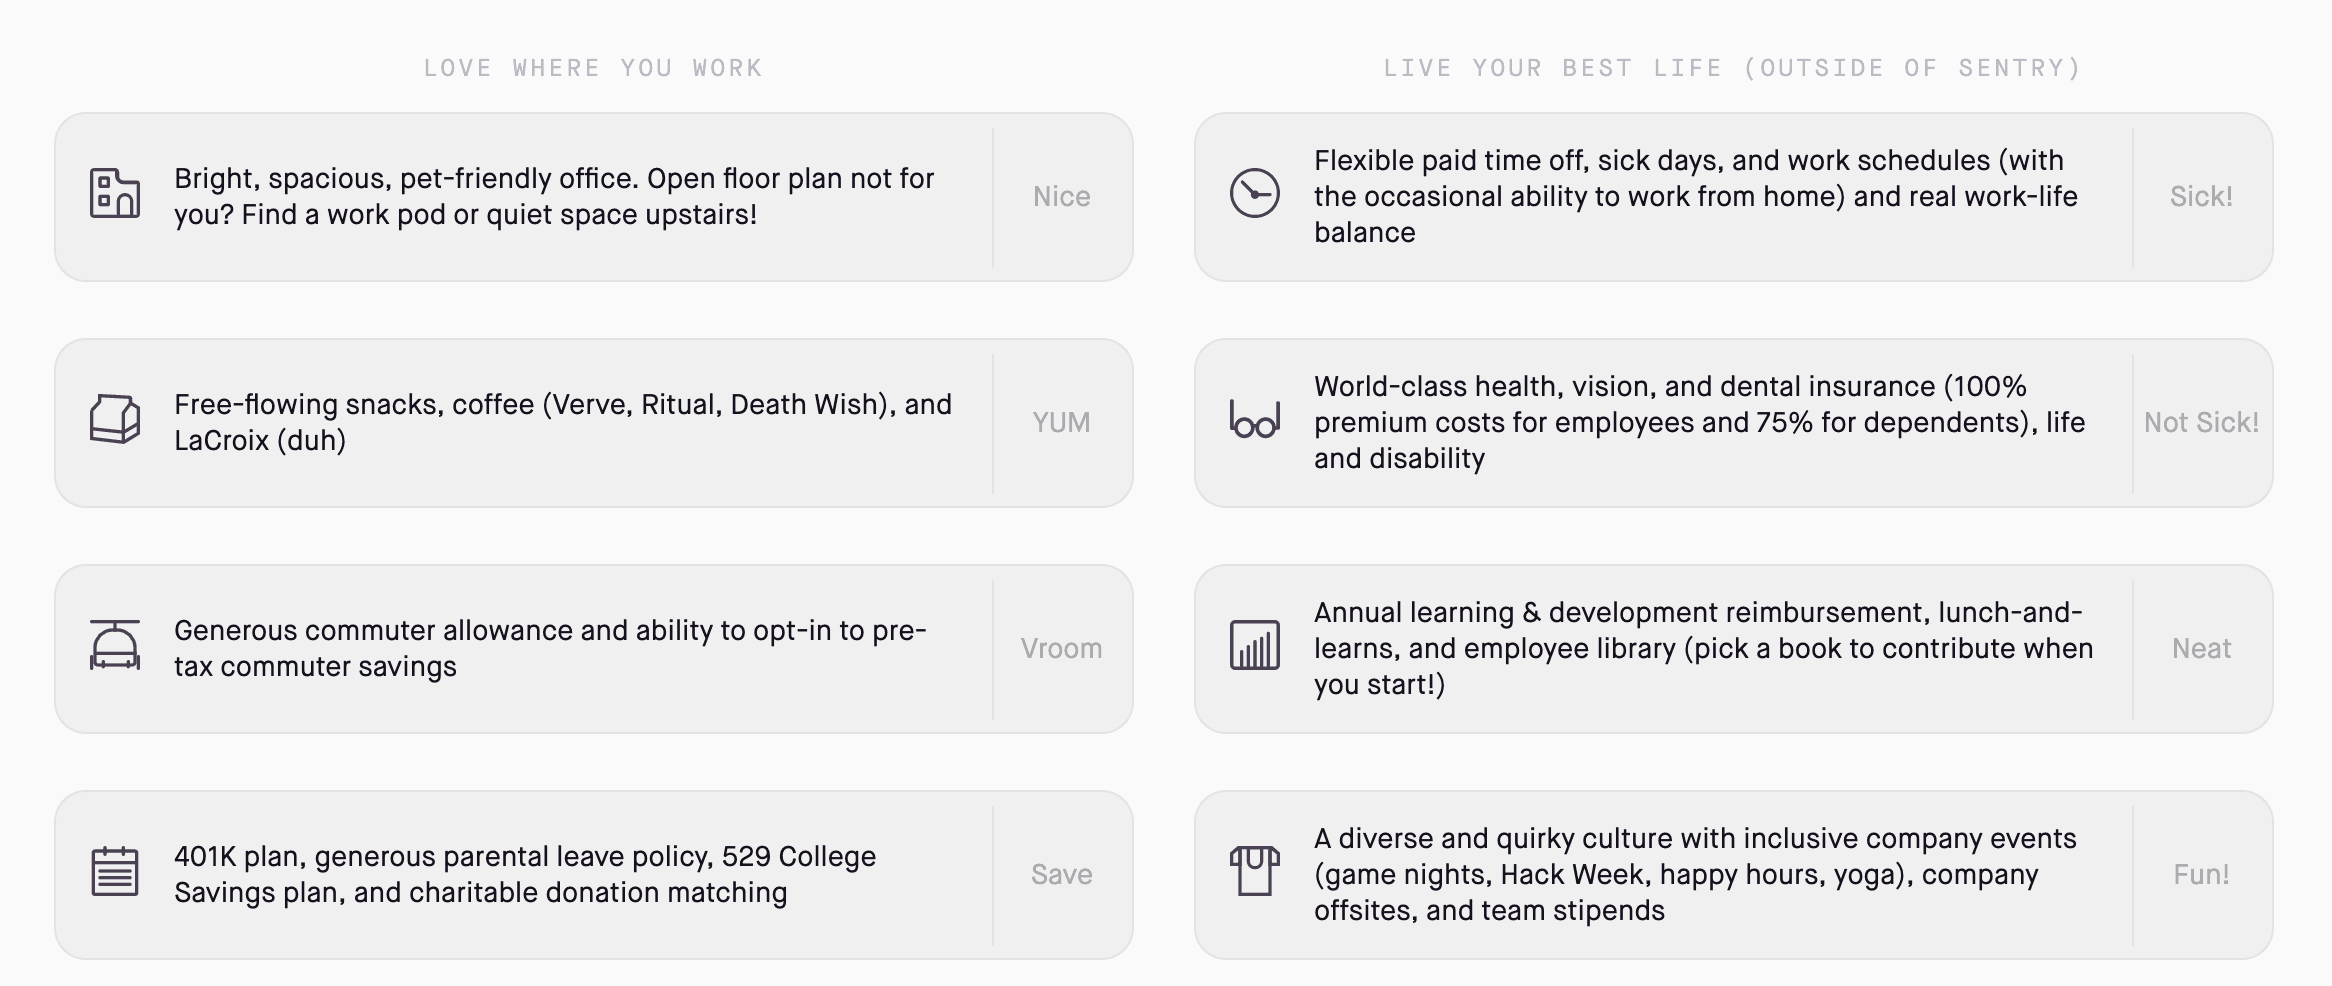Click the 'YUM' label
2332x986 pixels.
click(1061, 423)
